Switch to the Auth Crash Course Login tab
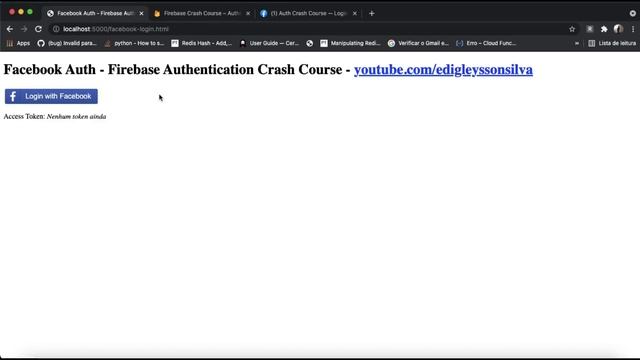 309,13
